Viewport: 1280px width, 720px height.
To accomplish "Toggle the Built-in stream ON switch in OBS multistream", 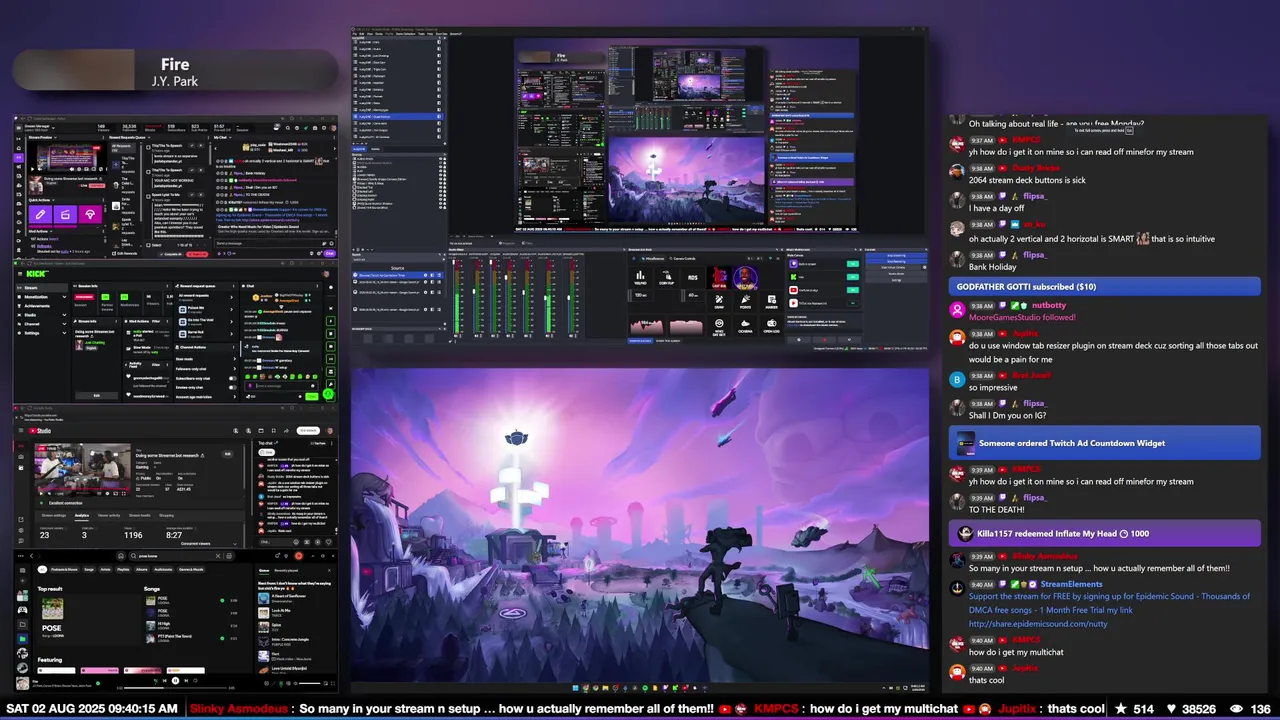I will click(x=853, y=264).
